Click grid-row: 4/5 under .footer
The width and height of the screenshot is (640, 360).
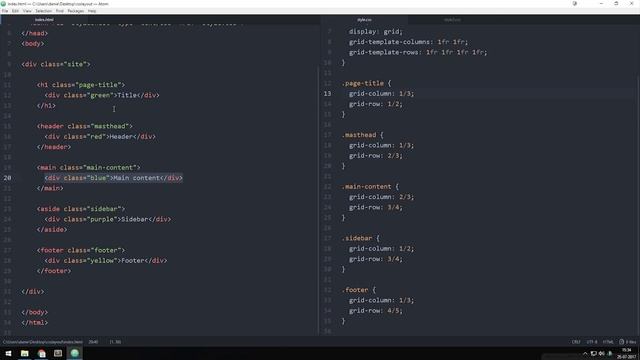(x=376, y=311)
